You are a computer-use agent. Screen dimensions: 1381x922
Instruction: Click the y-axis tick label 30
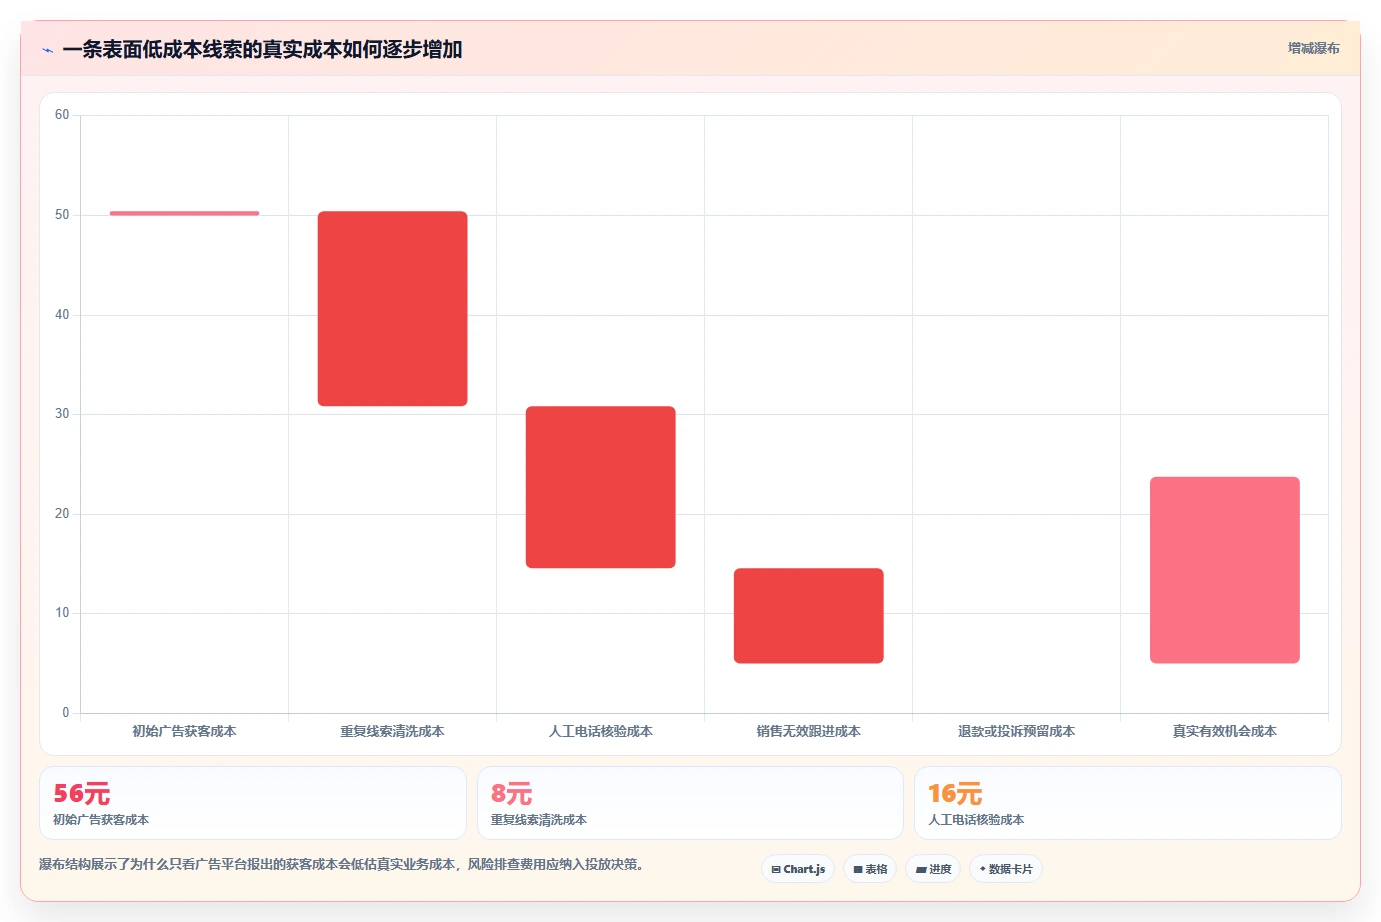pos(62,414)
